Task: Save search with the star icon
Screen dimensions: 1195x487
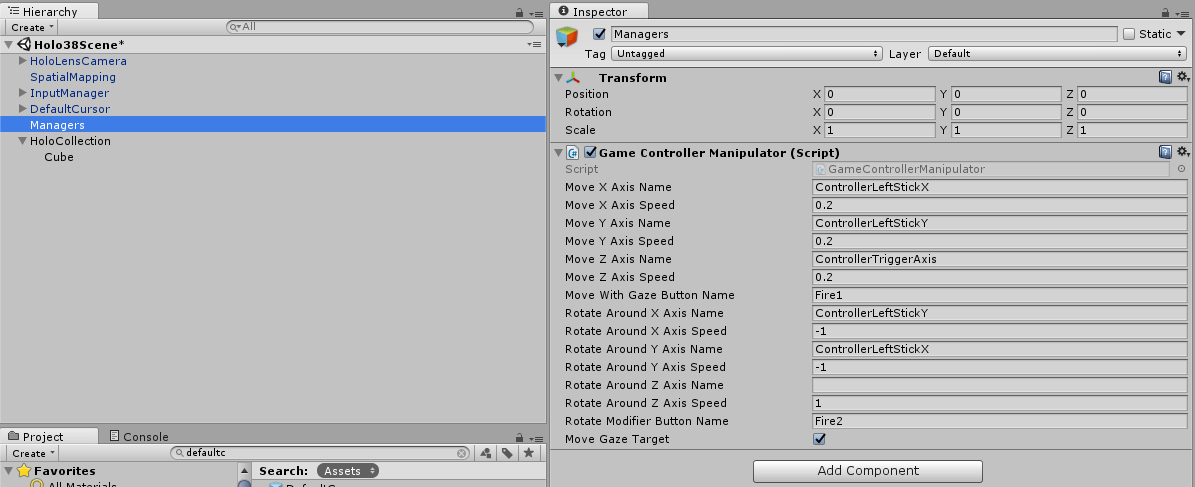Action: coord(527,453)
